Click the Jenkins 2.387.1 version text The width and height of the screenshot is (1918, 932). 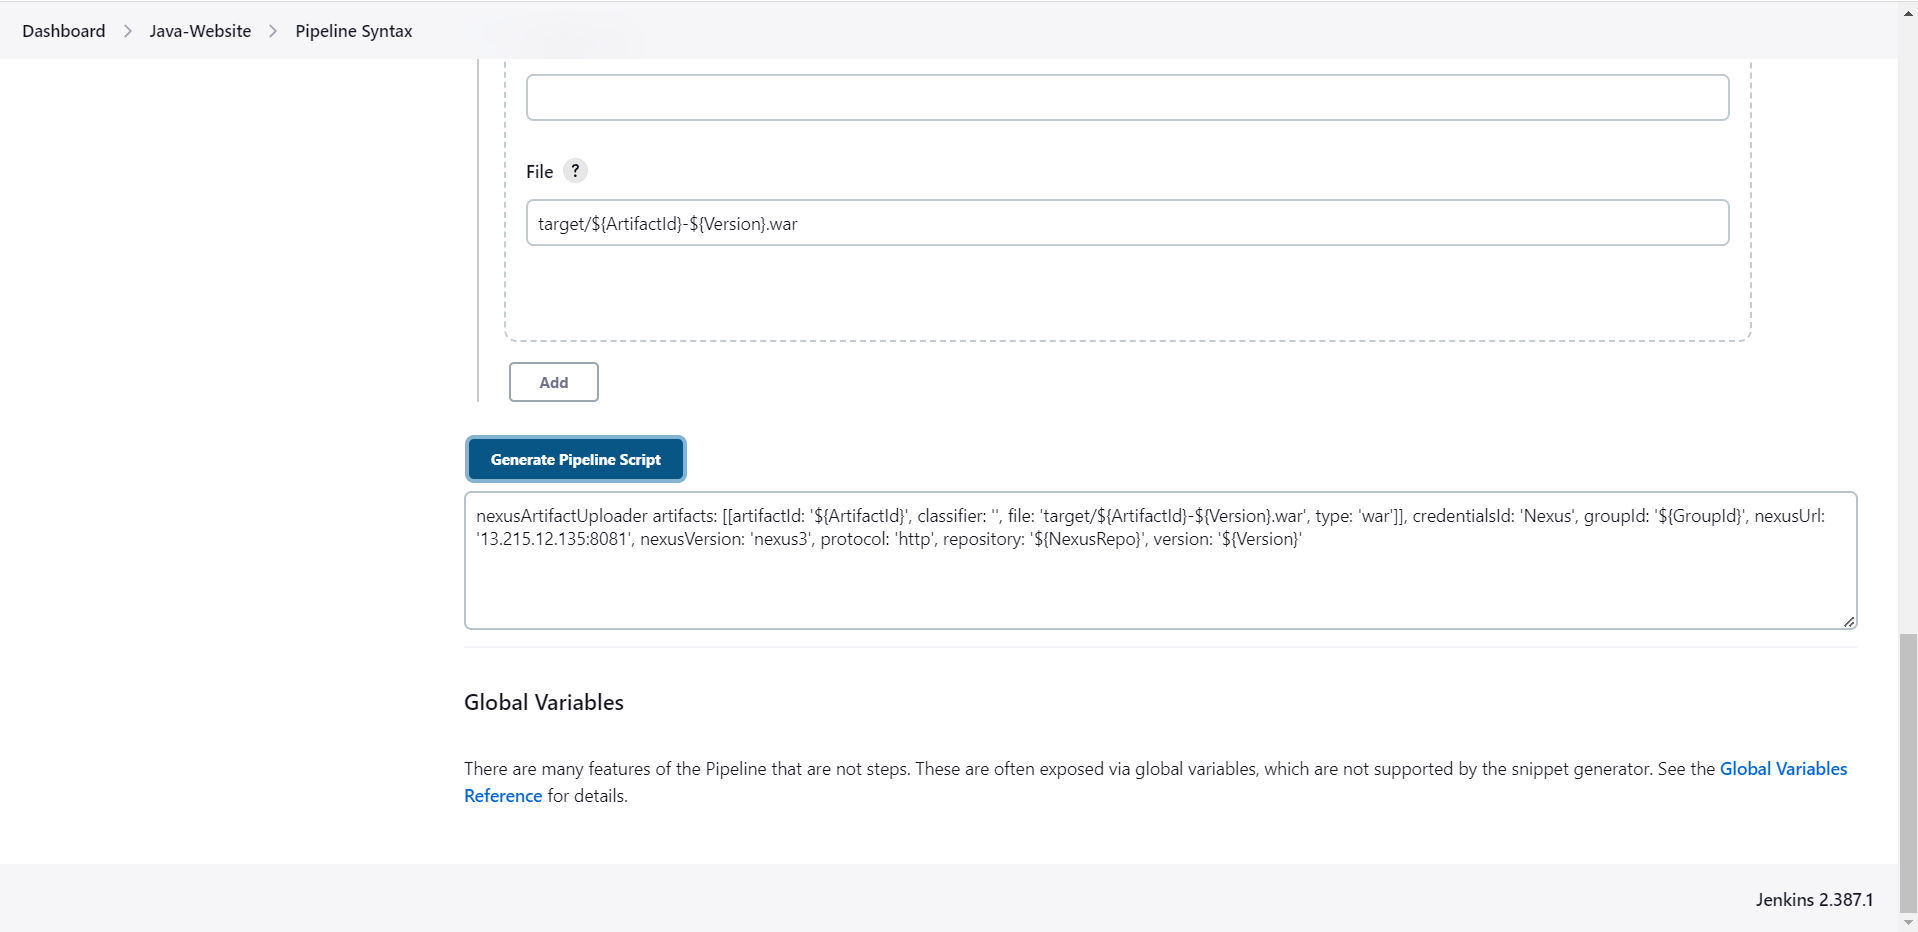click(1814, 899)
